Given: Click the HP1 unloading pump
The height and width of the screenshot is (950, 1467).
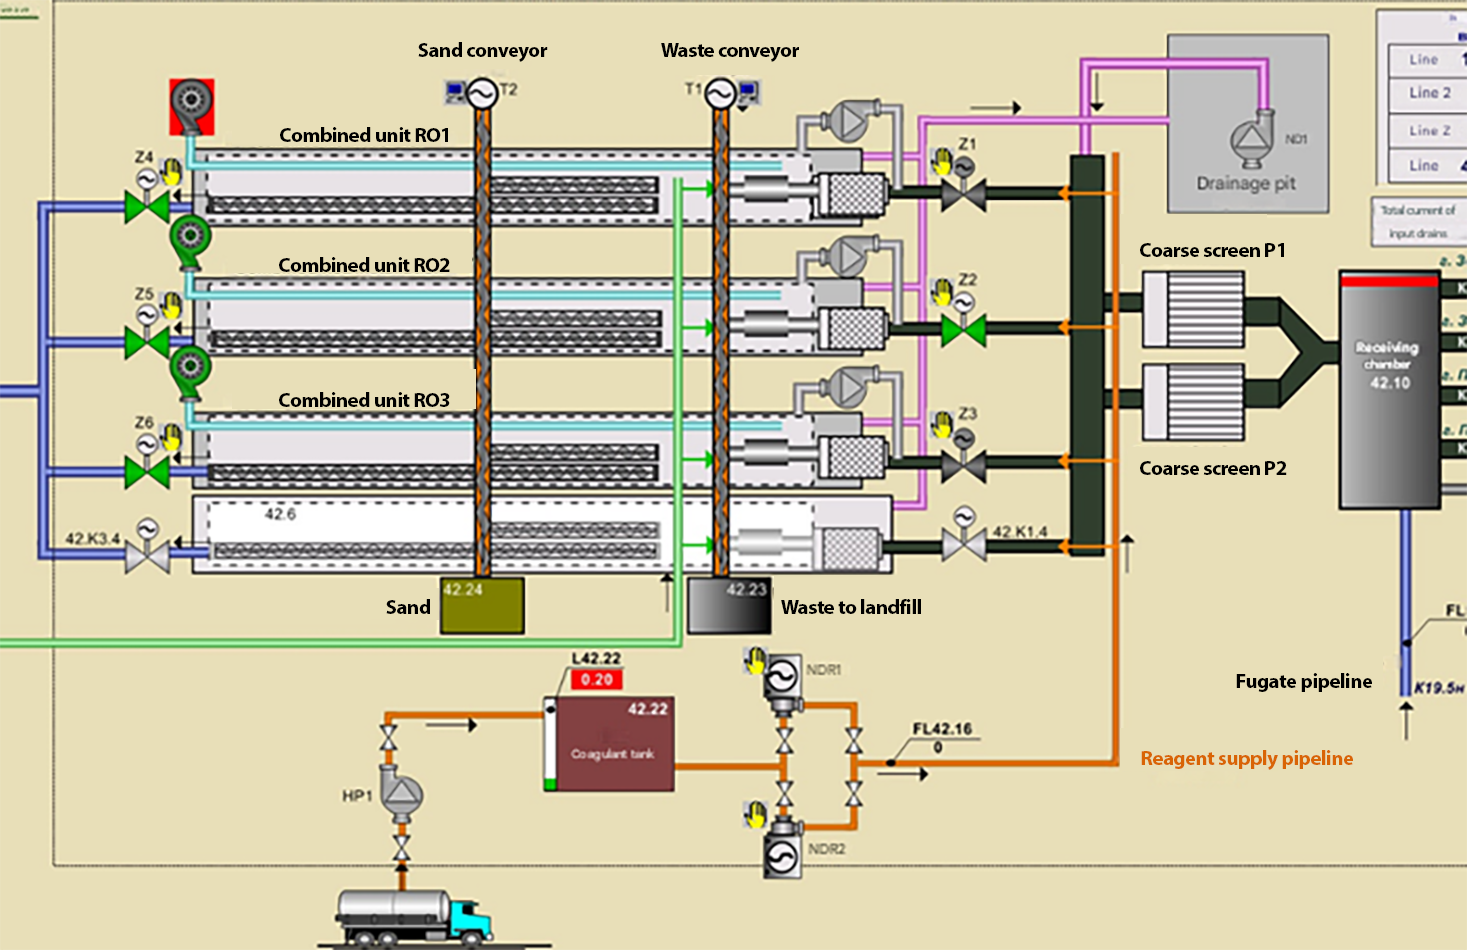Looking at the screenshot, I should [402, 795].
